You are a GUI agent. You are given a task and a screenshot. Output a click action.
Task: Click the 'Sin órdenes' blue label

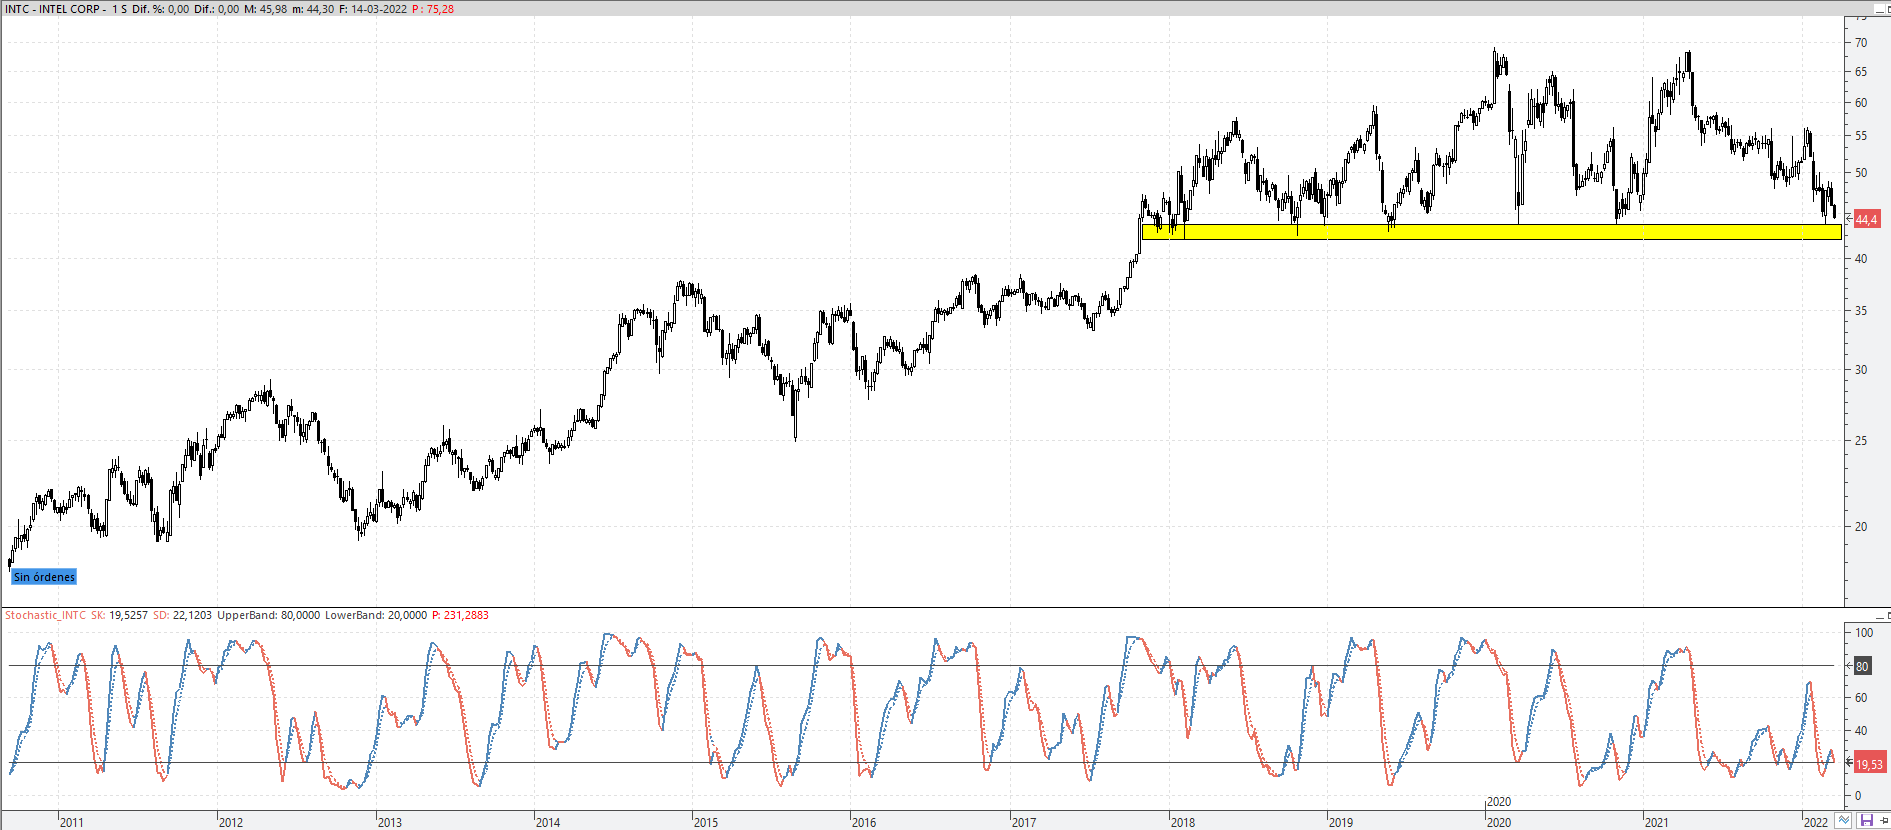[44, 577]
